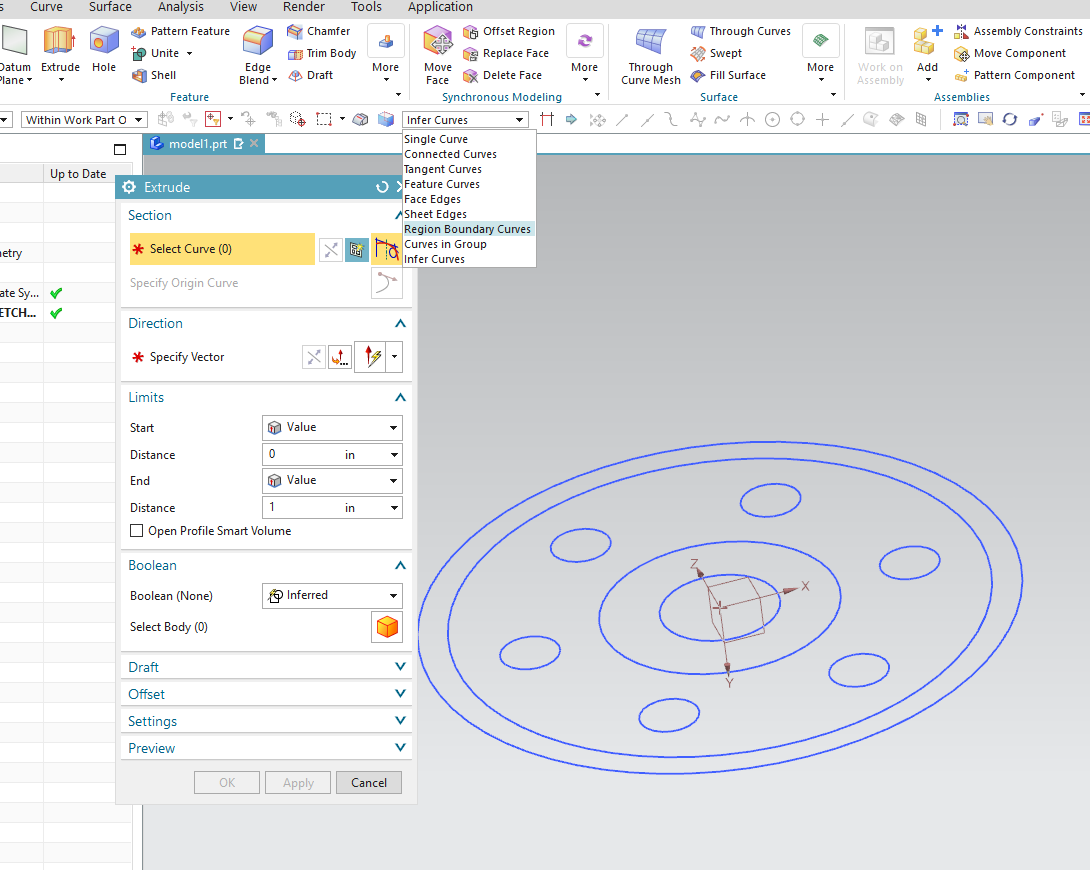Collapse the Direction section

point(400,323)
